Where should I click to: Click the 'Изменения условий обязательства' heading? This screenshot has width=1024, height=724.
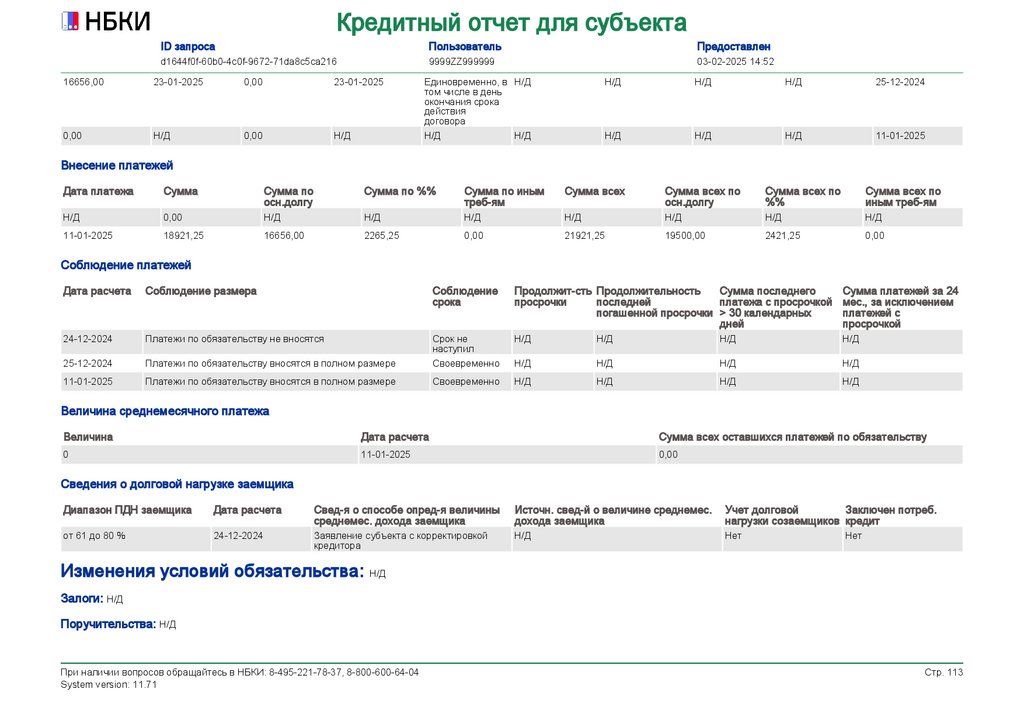210,571
